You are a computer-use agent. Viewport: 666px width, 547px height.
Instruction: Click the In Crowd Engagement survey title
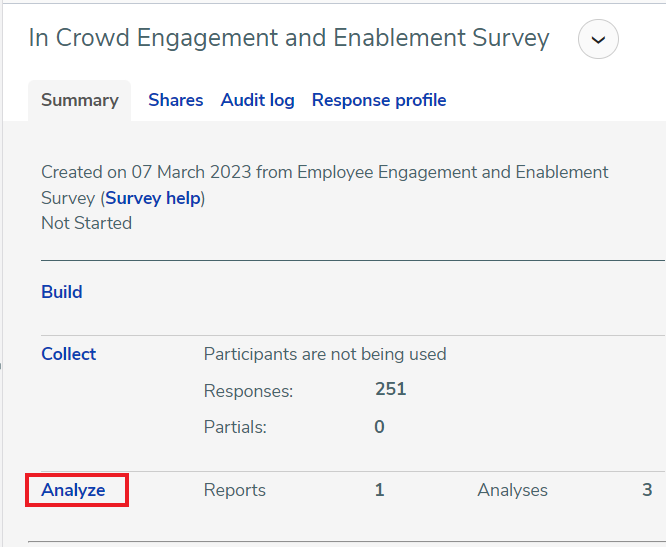coord(289,38)
